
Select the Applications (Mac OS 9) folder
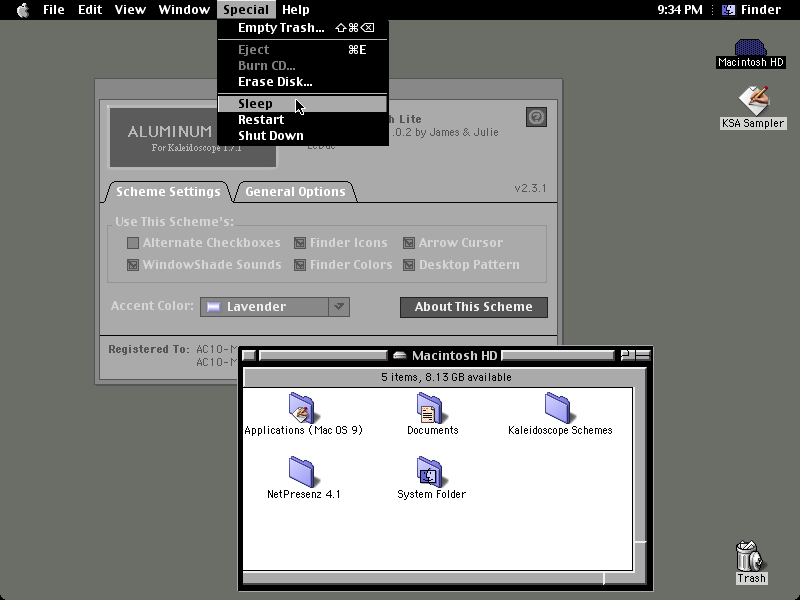pos(303,414)
